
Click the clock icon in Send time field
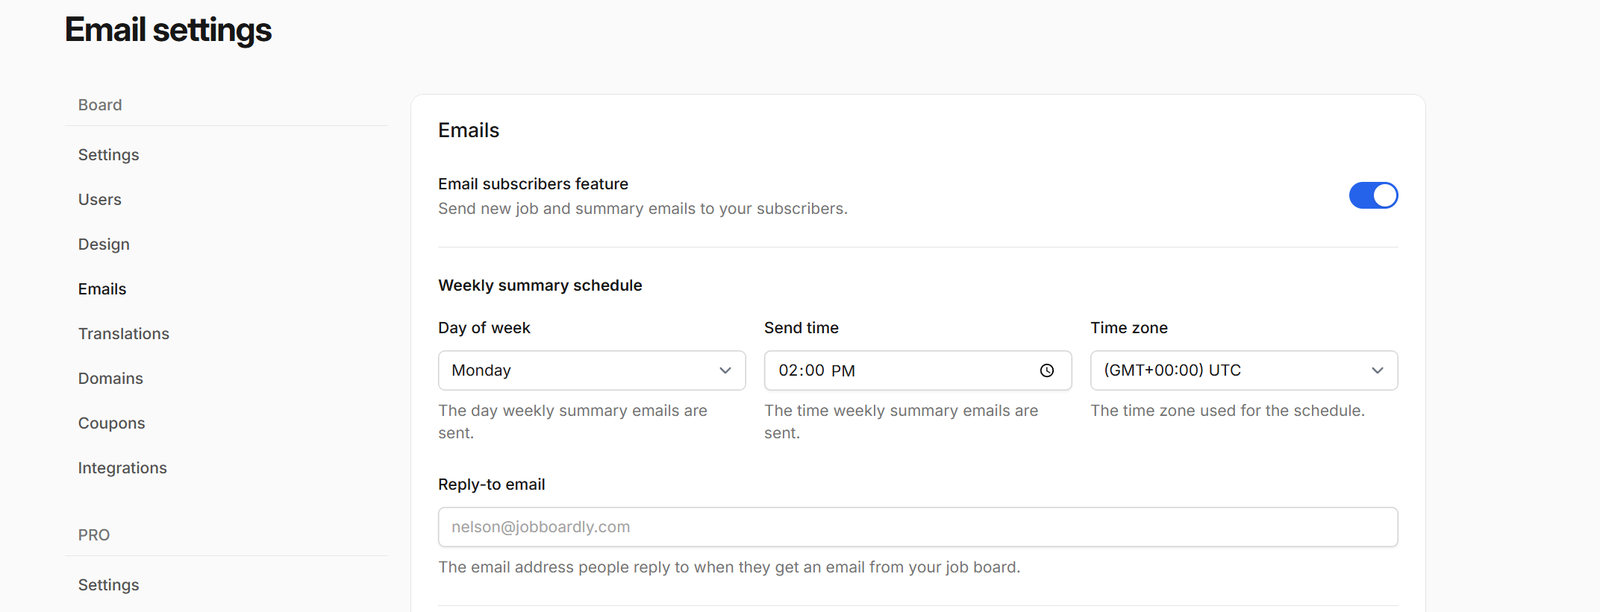tap(1046, 370)
